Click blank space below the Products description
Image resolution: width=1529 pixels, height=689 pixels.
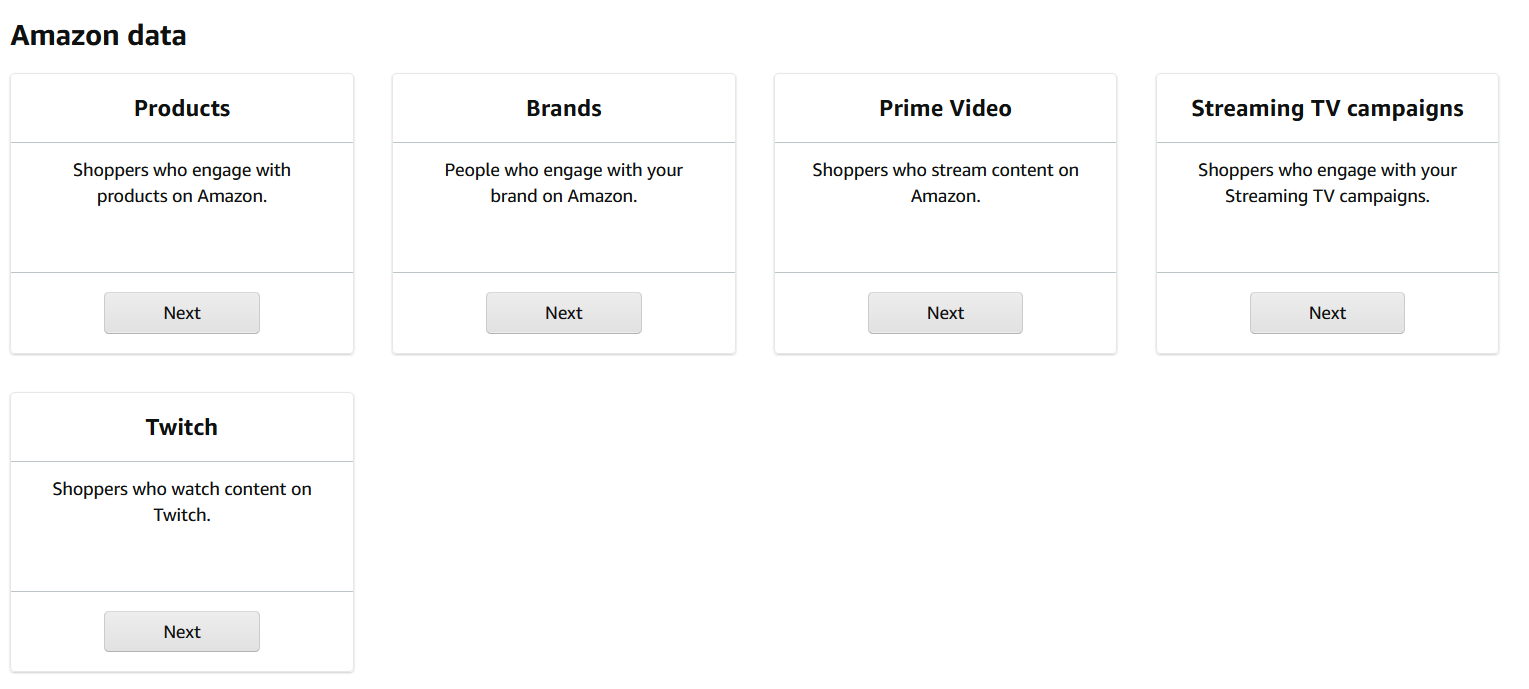pos(182,240)
